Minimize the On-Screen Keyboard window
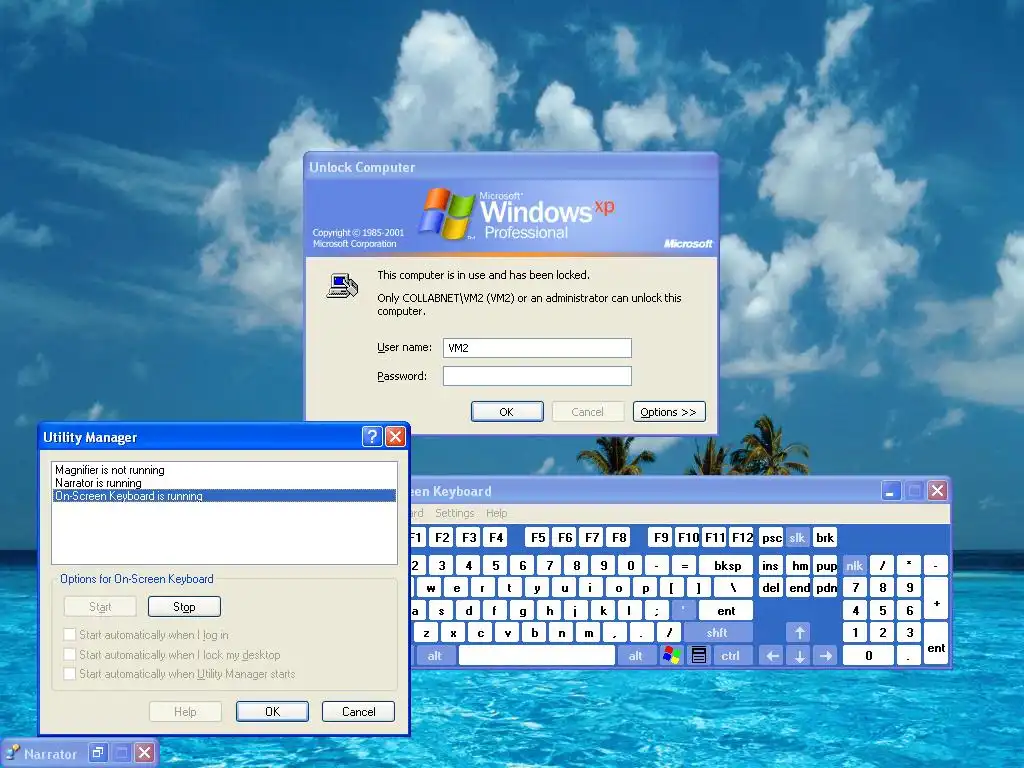The width and height of the screenshot is (1024, 768). pyautogui.click(x=891, y=490)
